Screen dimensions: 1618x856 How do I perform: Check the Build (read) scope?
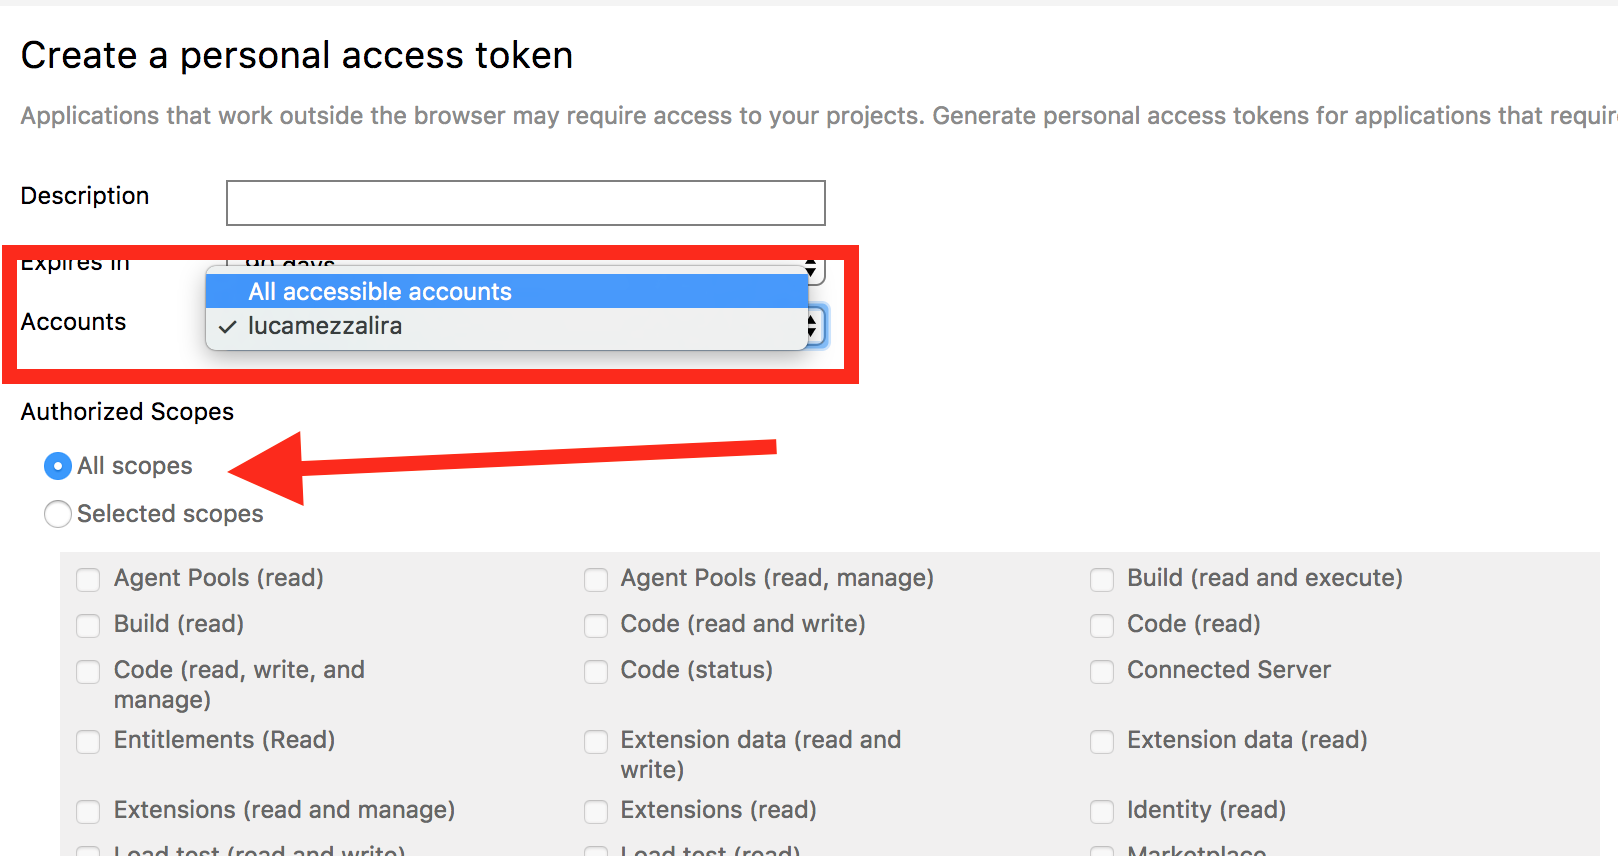click(x=89, y=625)
